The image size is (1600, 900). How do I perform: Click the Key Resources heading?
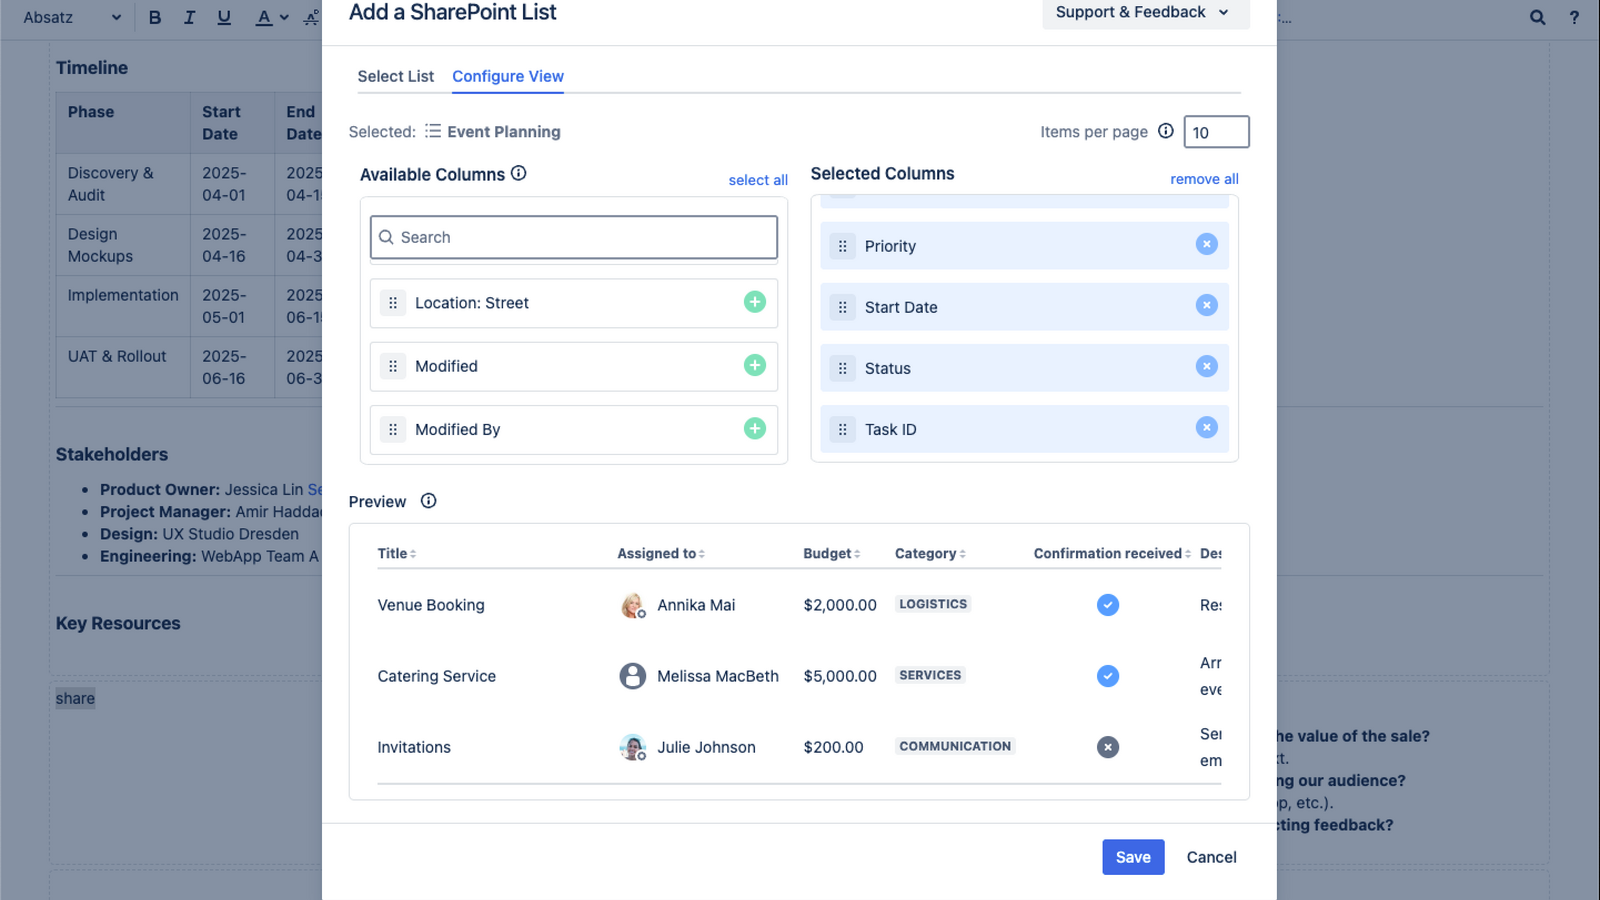click(118, 623)
